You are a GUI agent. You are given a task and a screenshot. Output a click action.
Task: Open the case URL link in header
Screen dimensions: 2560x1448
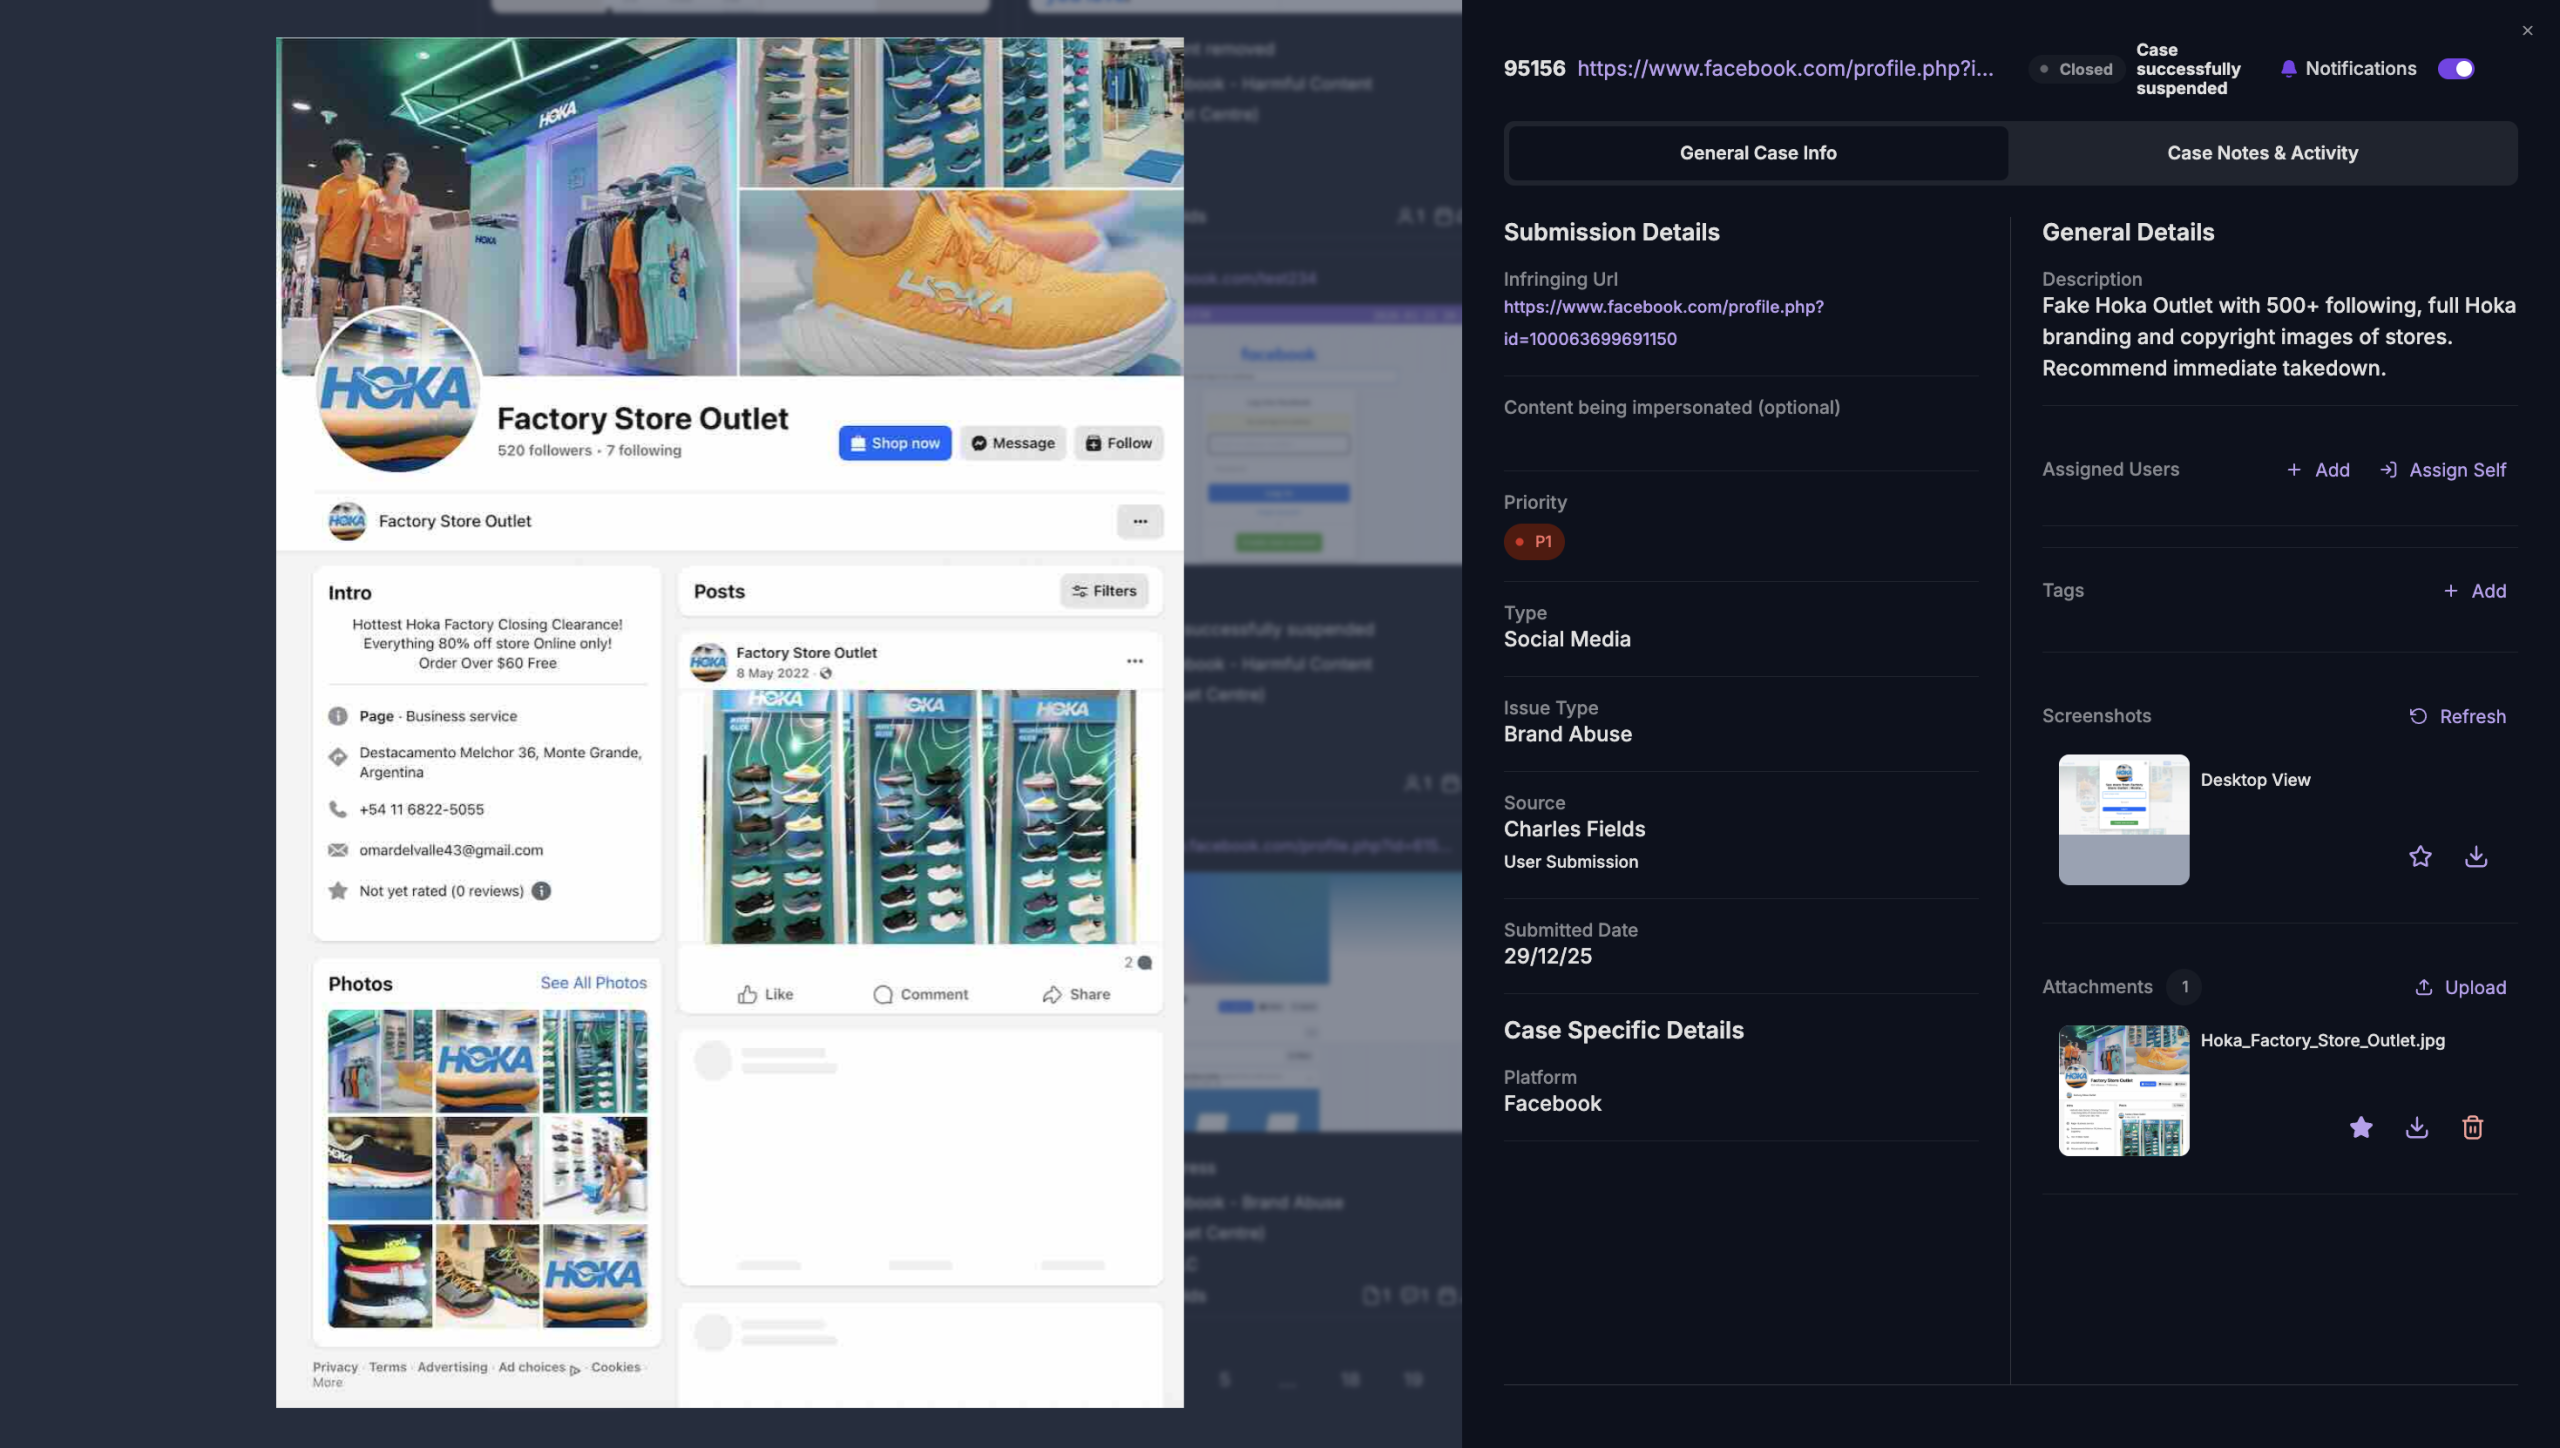[x=1784, y=69]
